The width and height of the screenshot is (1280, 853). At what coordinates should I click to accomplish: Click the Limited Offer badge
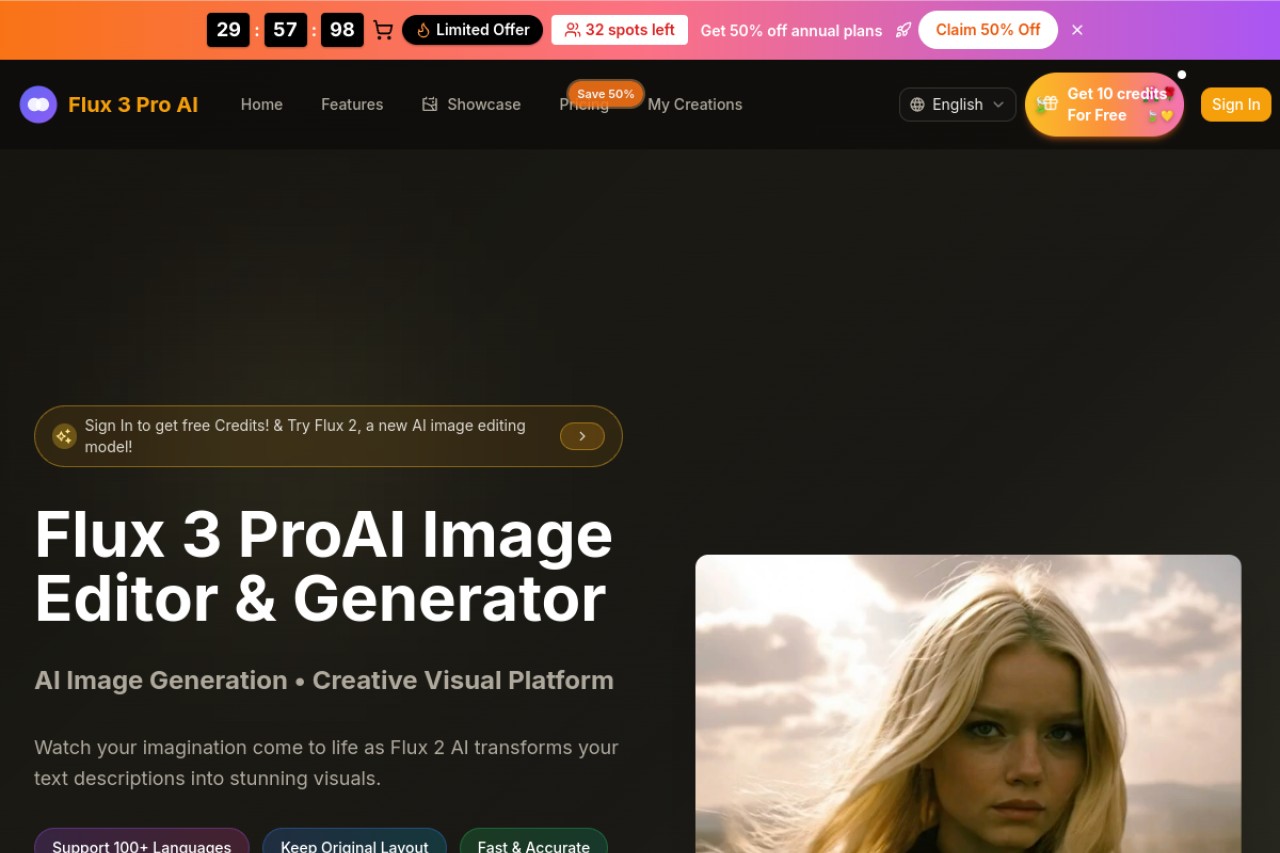(472, 30)
